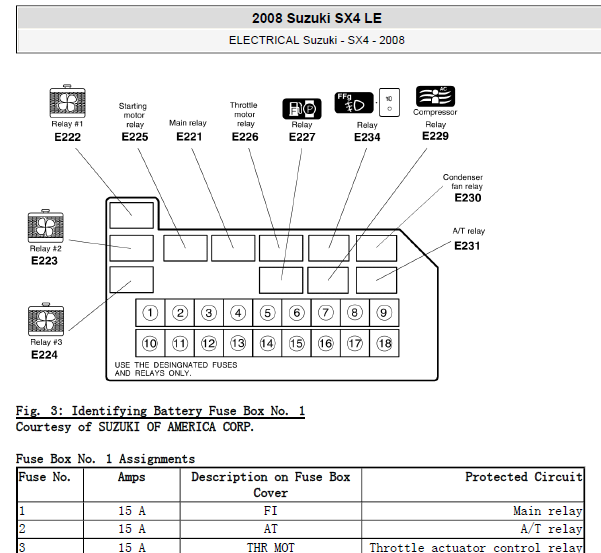Image resolution: width=601 pixels, height=553 pixels.
Task: Click fuse number 15 in the diagram
Action: 297,343
